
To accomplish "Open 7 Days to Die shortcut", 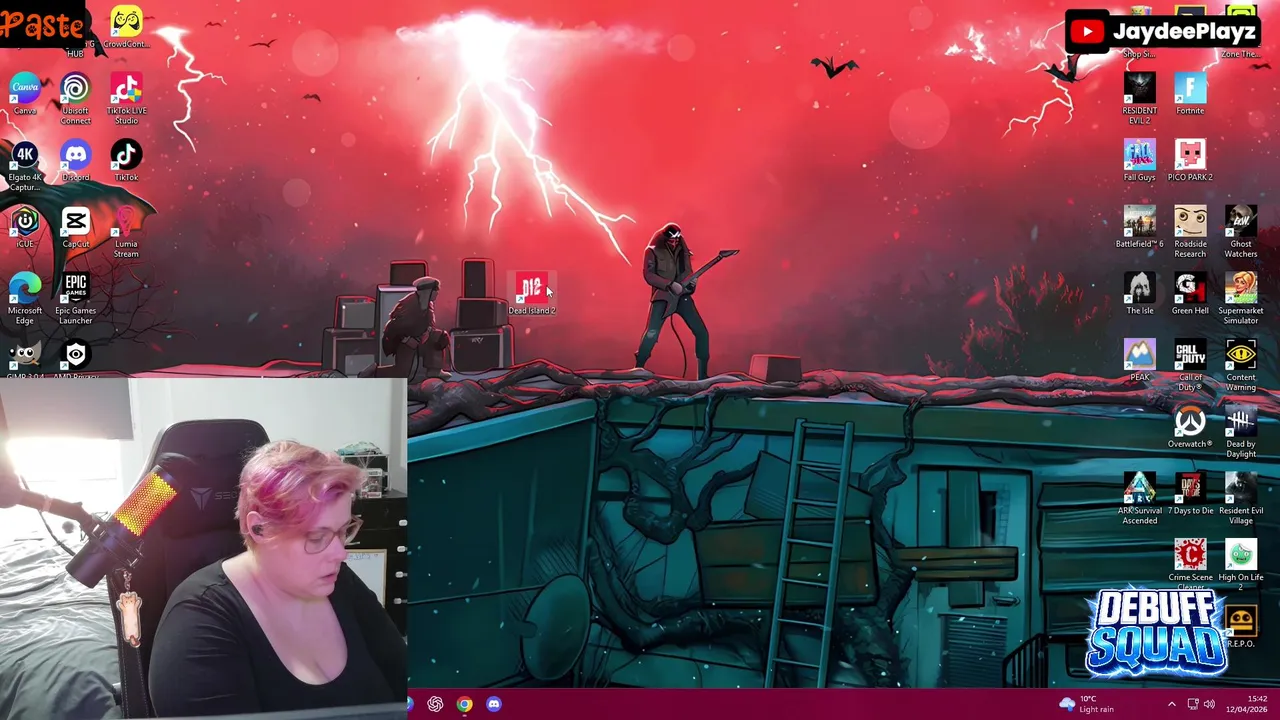I will tap(1190, 494).
